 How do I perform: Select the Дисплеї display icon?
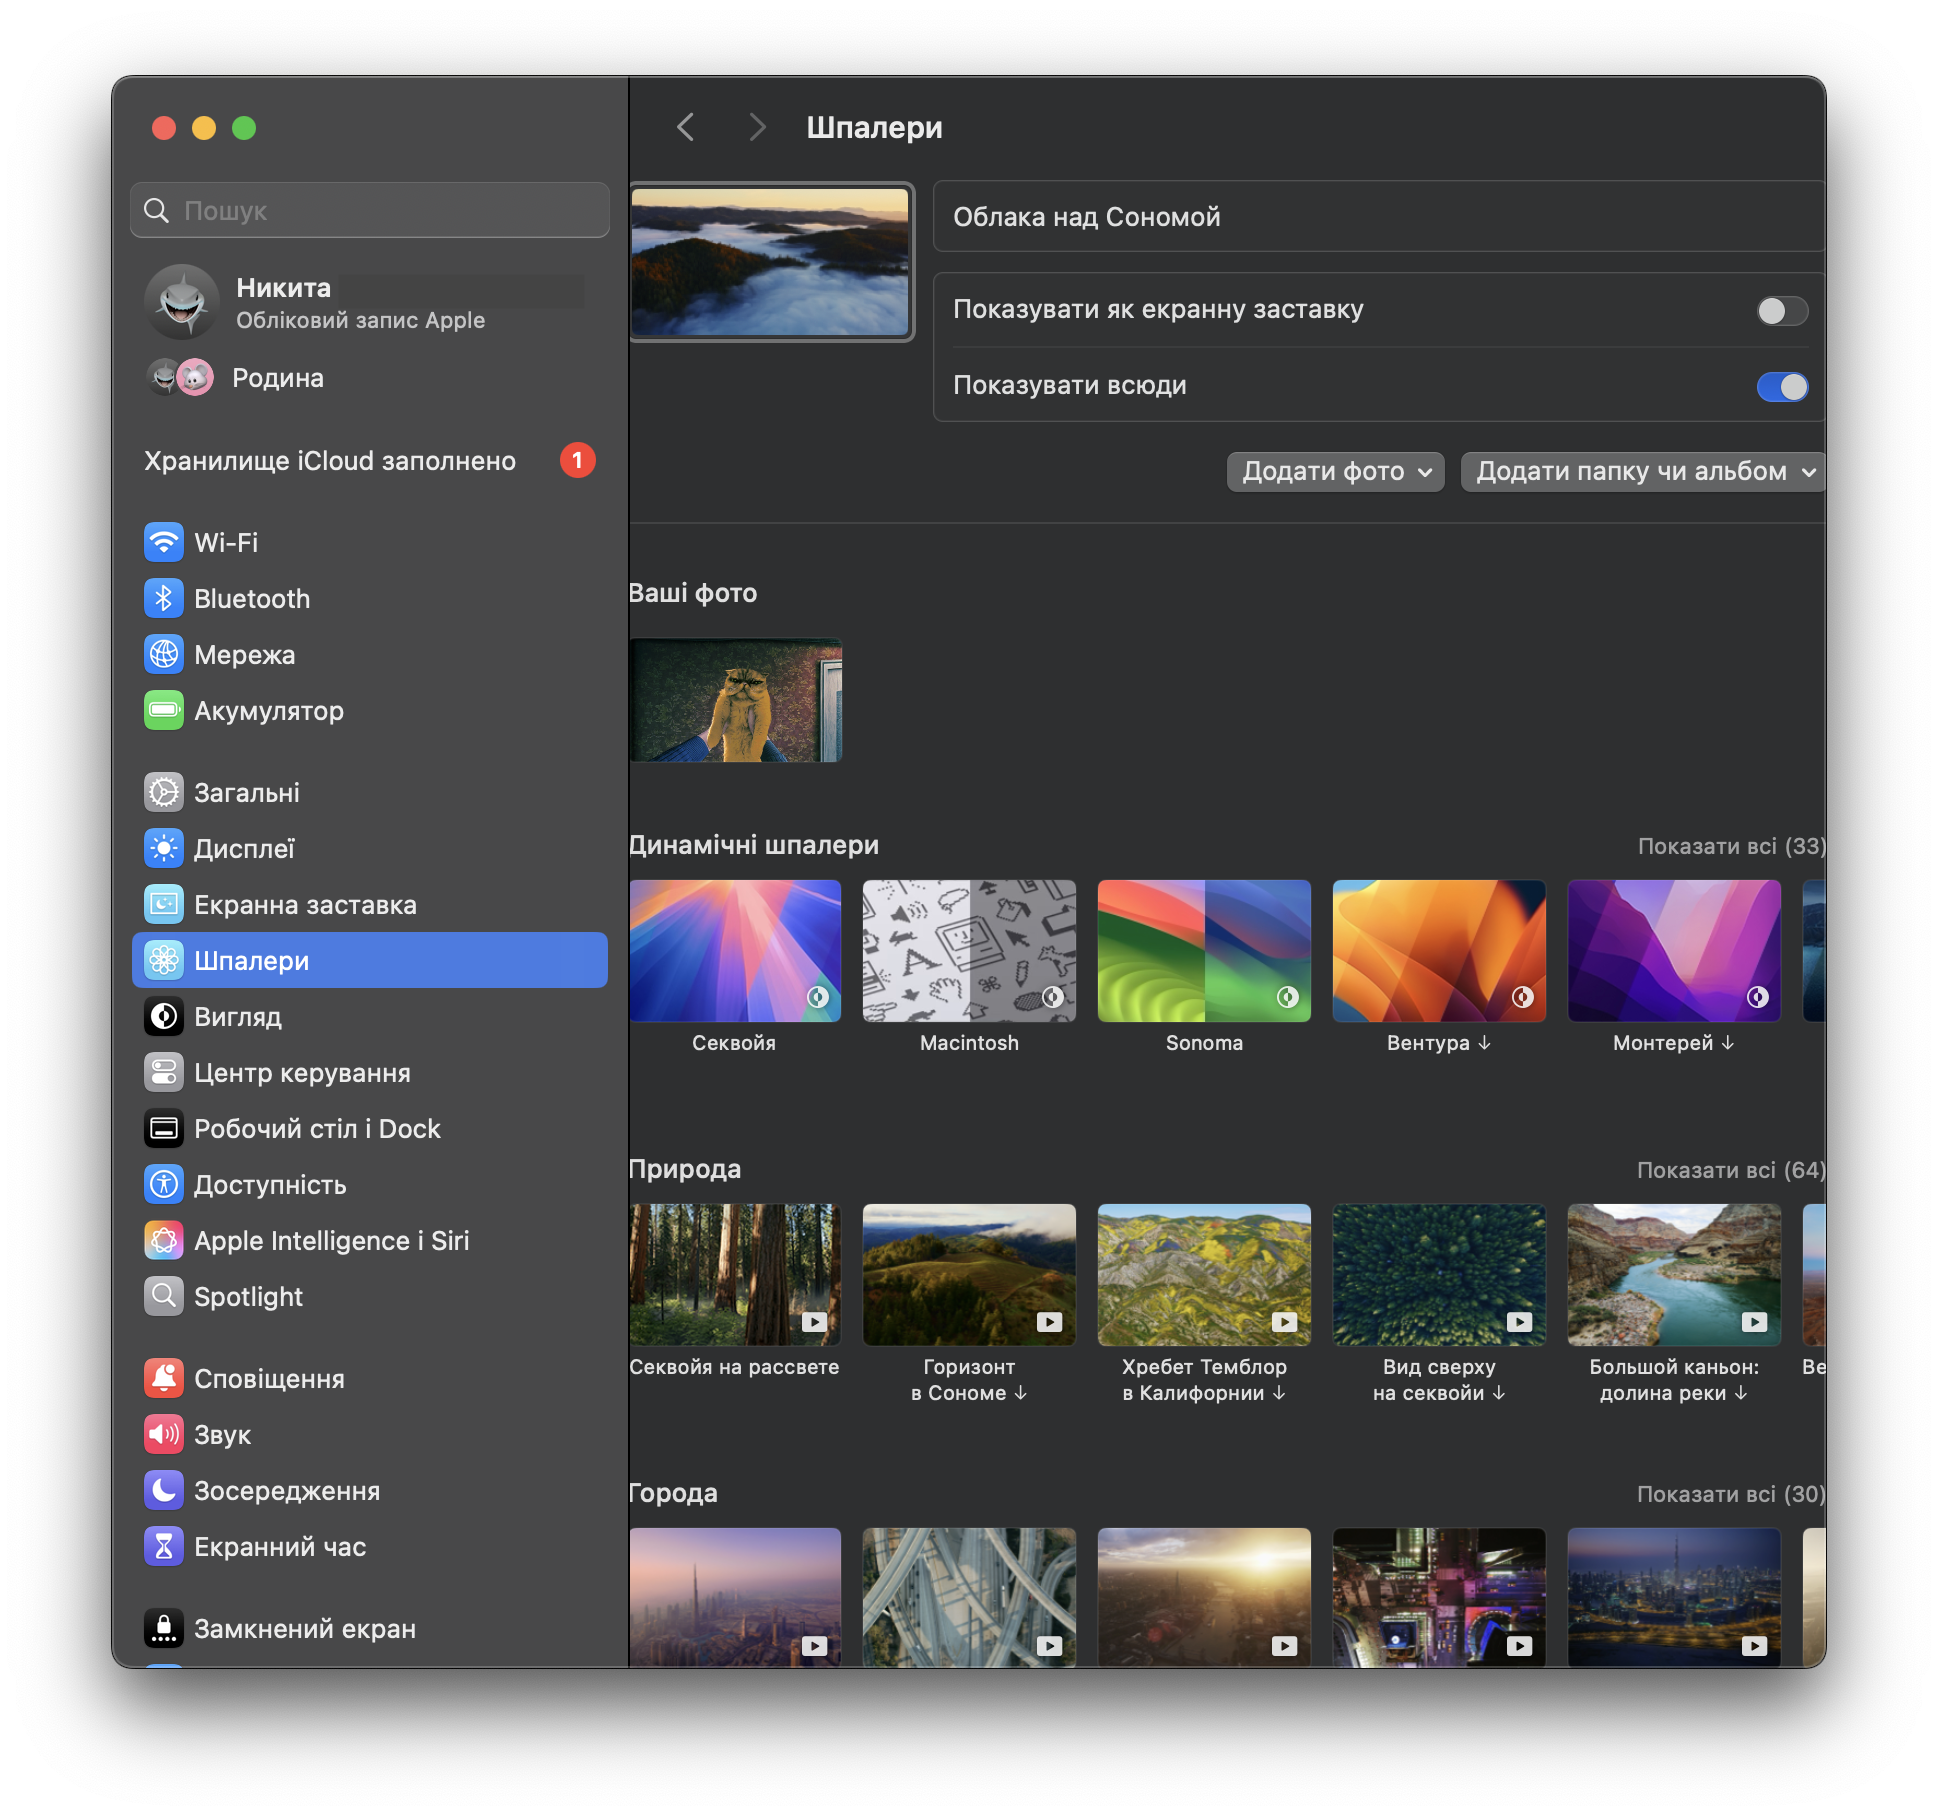point(163,849)
